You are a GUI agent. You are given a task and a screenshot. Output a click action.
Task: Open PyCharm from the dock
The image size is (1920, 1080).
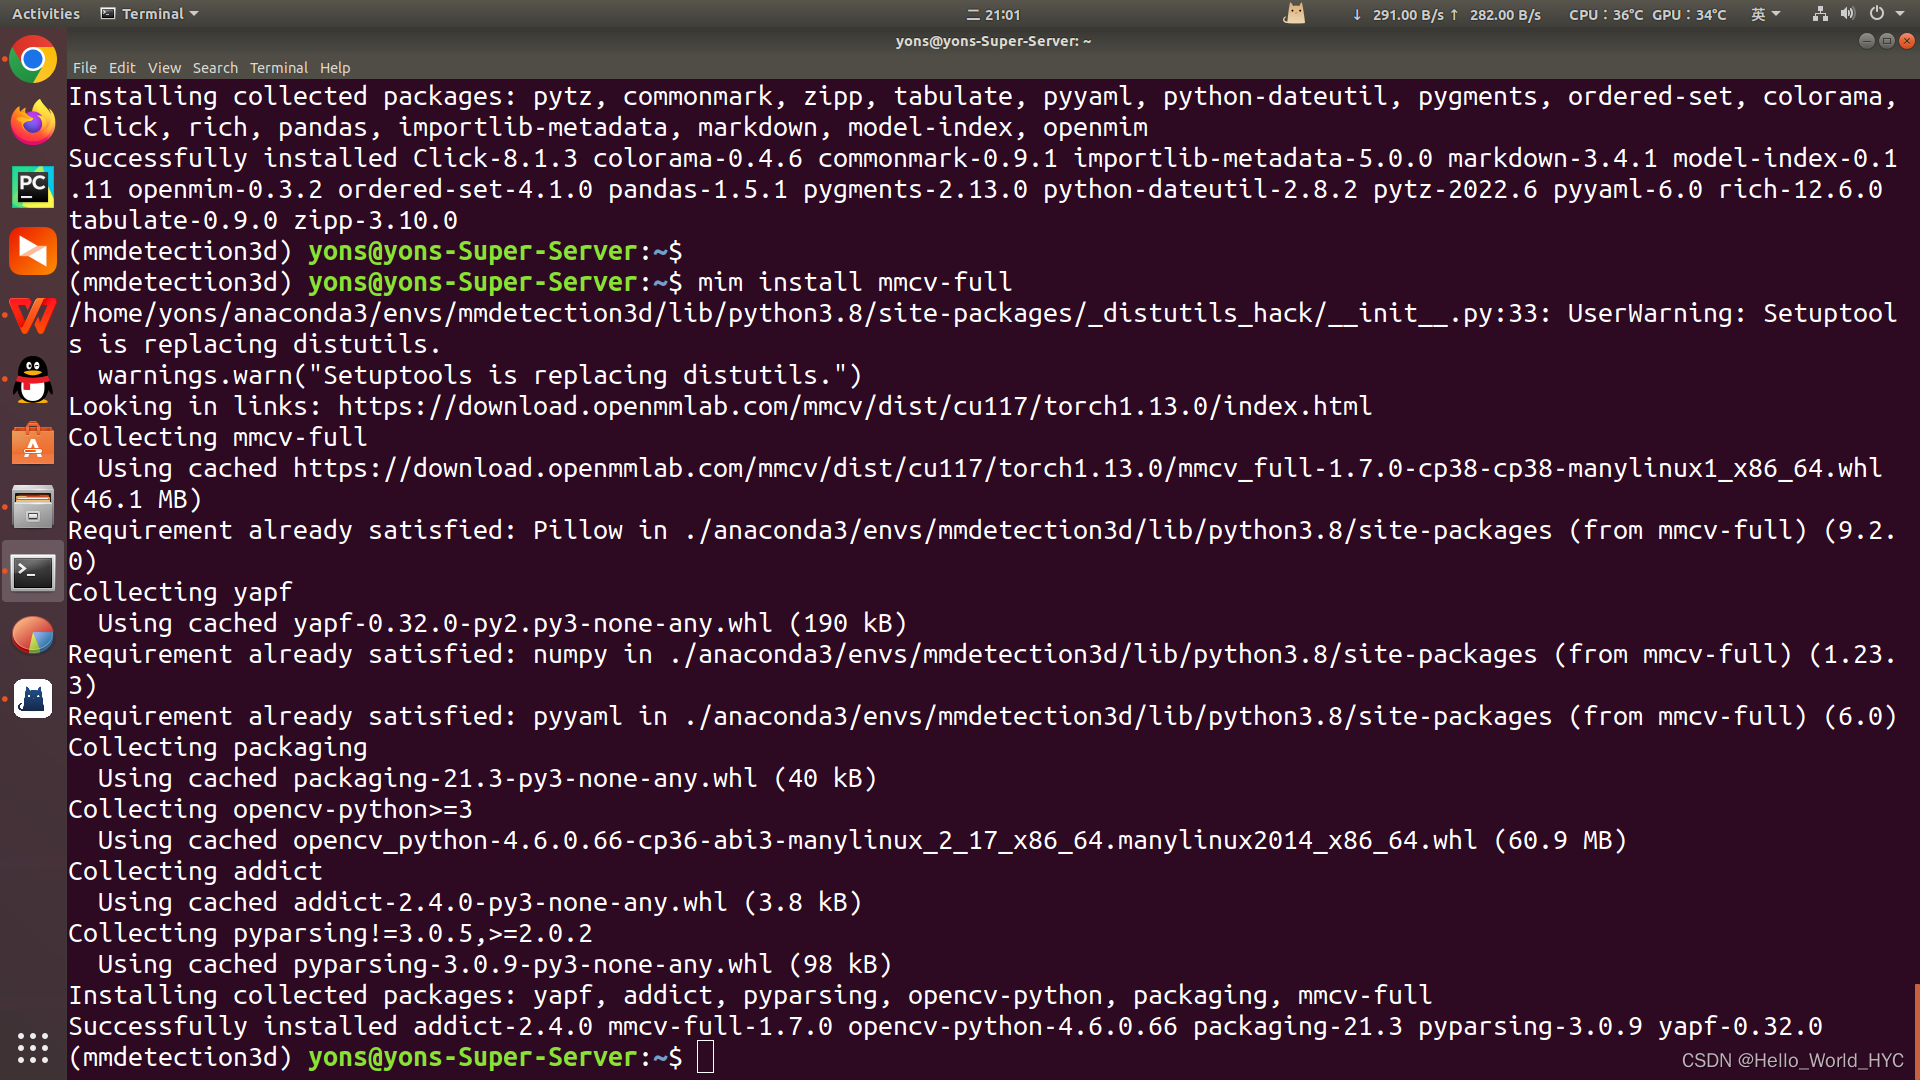tap(33, 187)
